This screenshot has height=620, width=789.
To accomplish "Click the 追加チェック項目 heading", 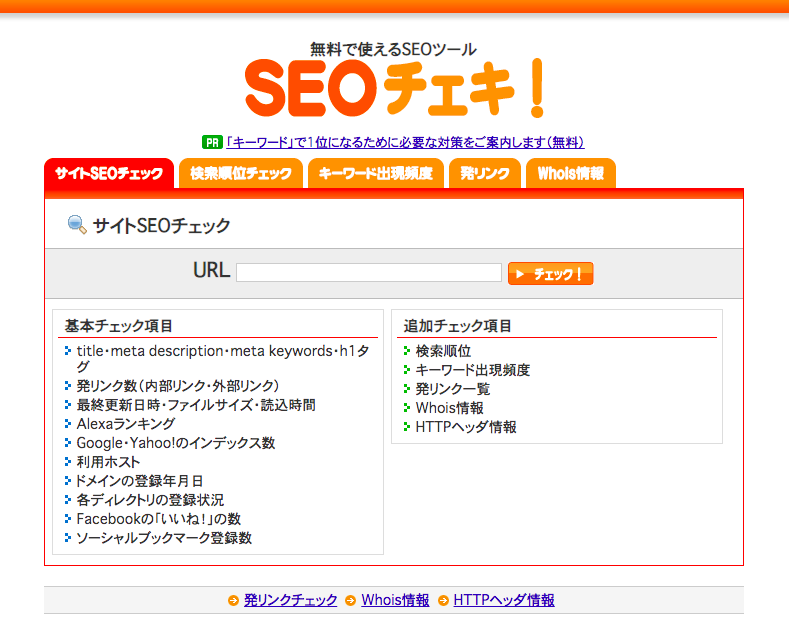I will [x=457, y=326].
